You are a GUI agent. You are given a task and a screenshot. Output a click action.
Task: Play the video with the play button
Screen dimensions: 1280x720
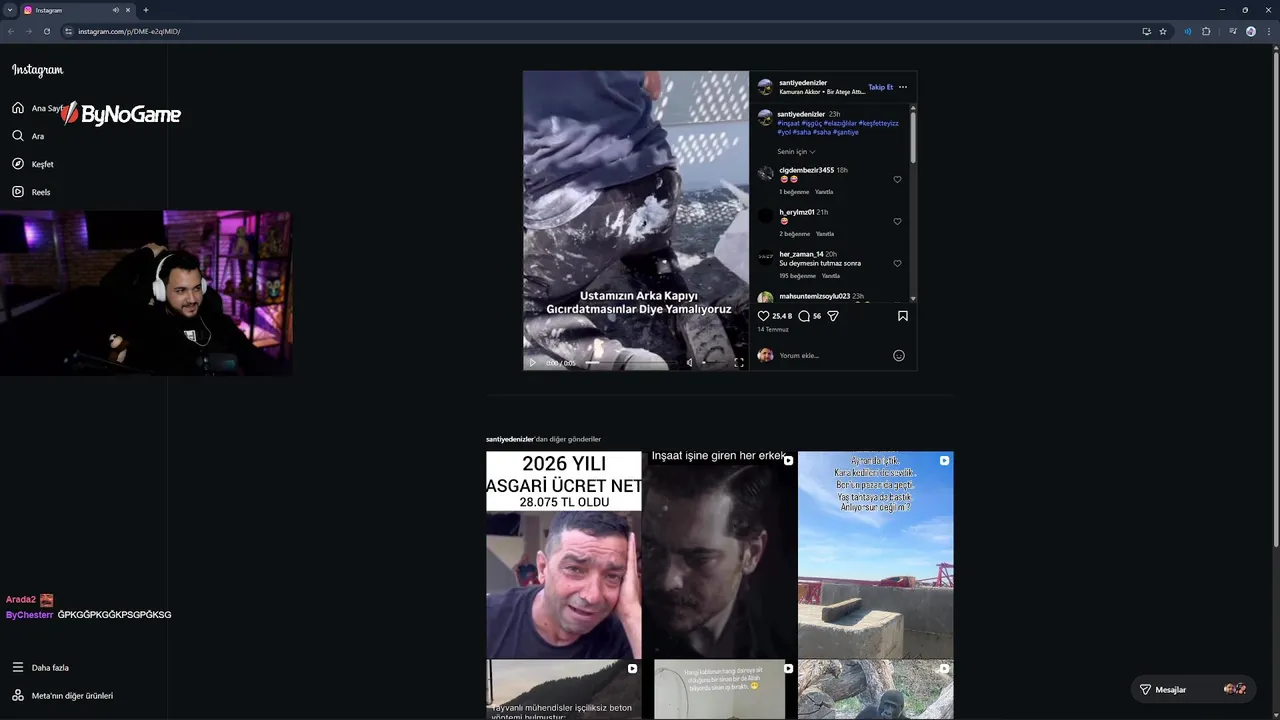(x=532, y=363)
